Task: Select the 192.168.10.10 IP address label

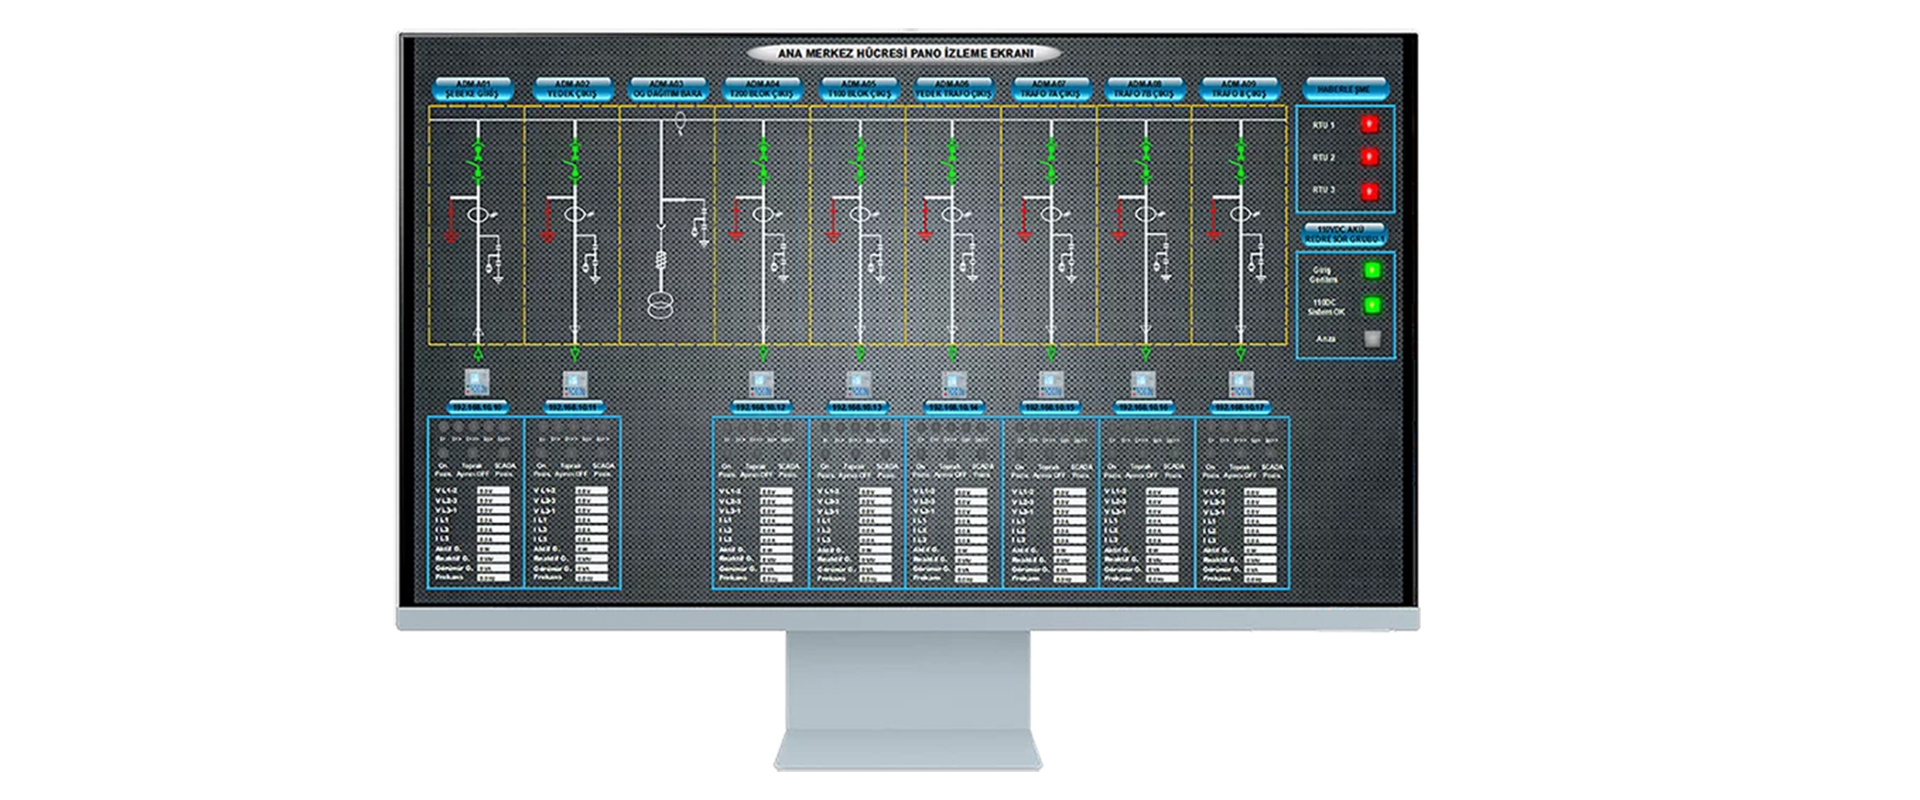Action: point(478,408)
